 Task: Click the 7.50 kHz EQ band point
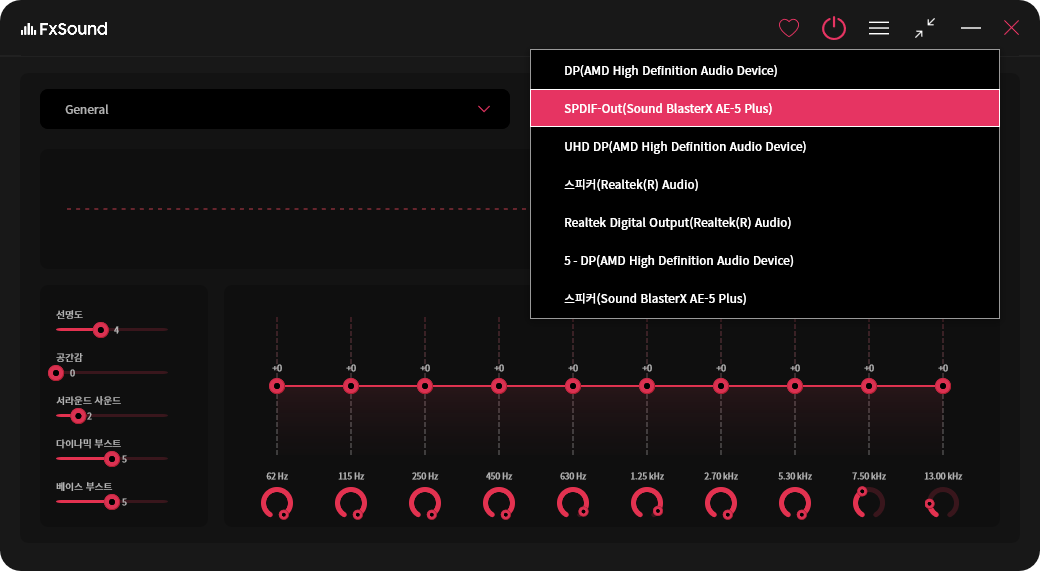(869, 386)
